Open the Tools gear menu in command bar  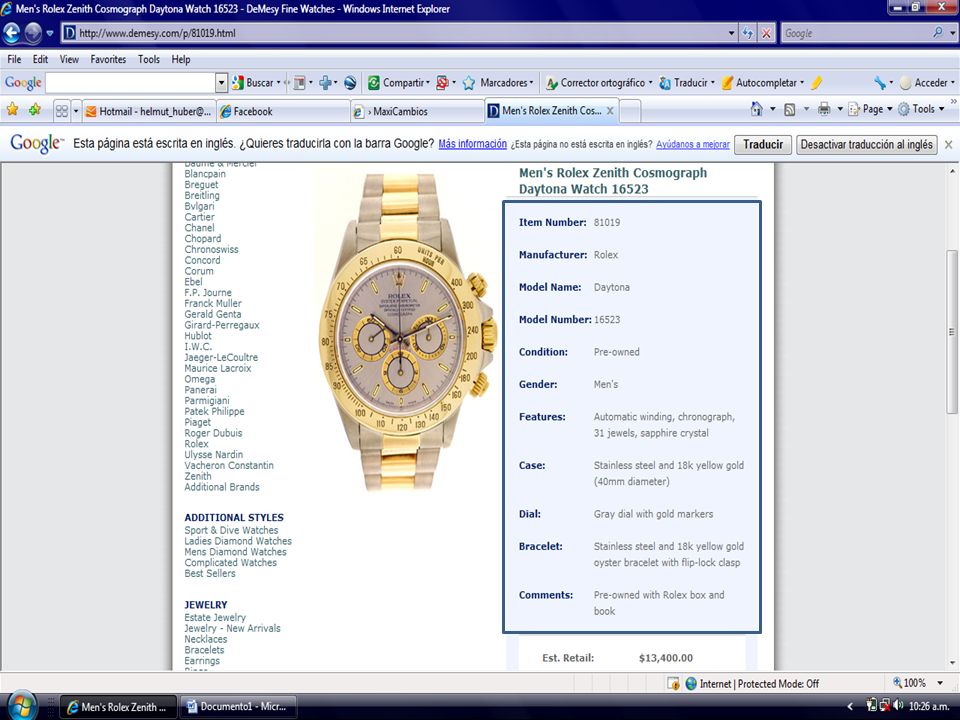921,109
